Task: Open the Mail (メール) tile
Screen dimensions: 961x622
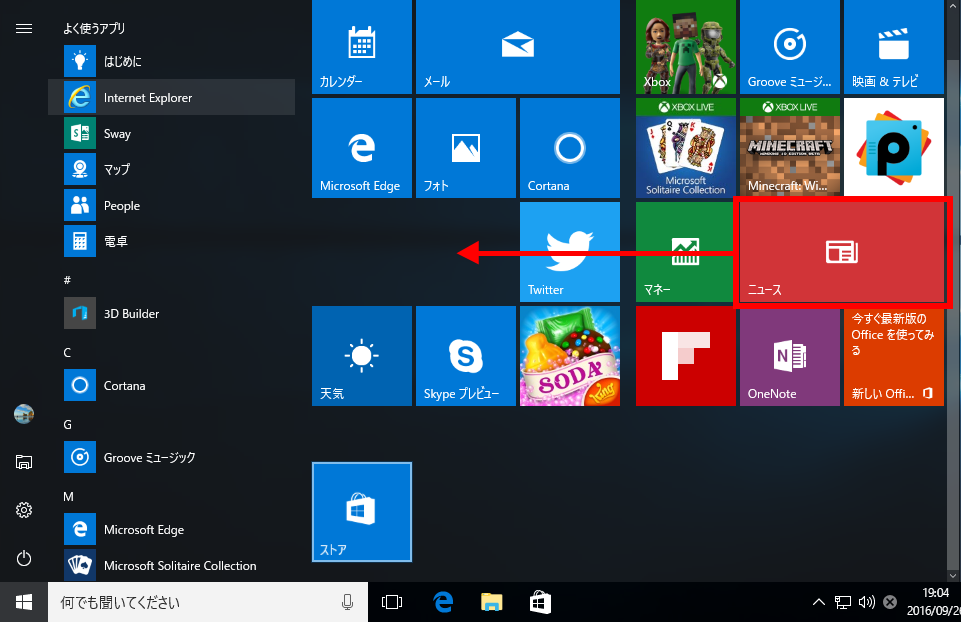Action: tap(518, 47)
